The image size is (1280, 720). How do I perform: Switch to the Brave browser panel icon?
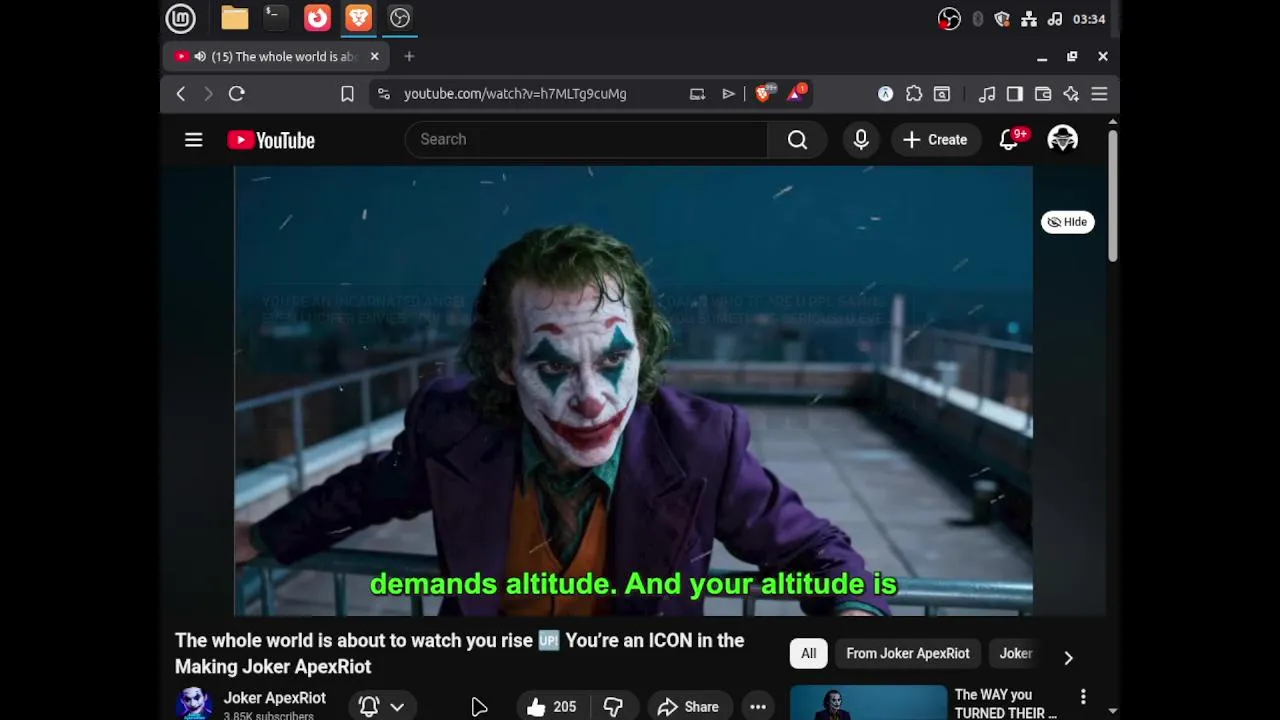click(358, 18)
